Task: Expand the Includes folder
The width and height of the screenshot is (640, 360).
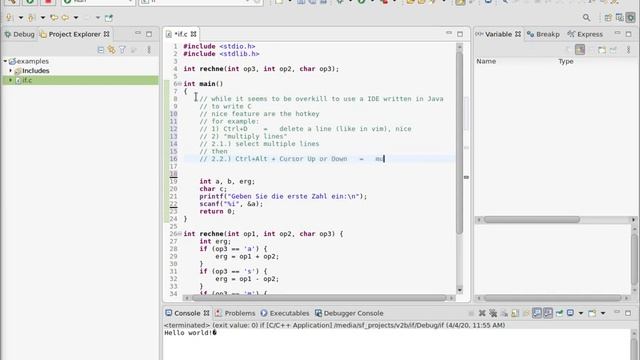Action: click(x=11, y=71)
